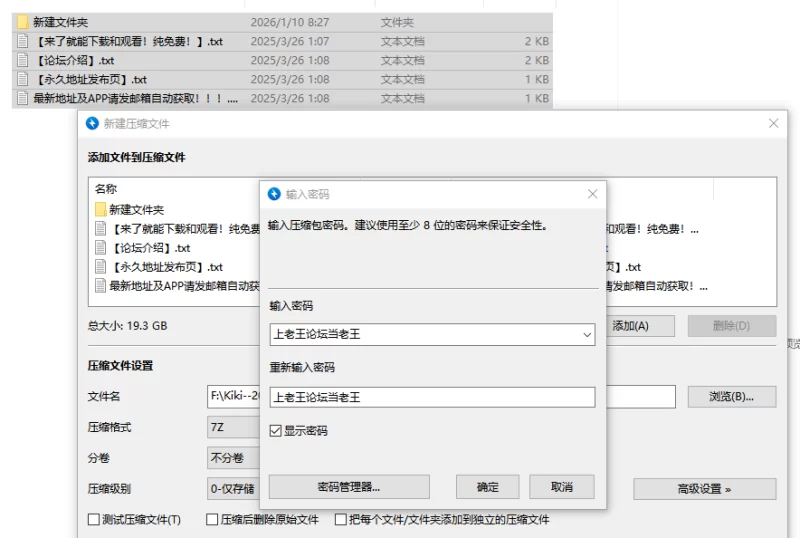800x538 pixels.
Task: Click 浏览(B)... button
Action: (x=732, y=397)
